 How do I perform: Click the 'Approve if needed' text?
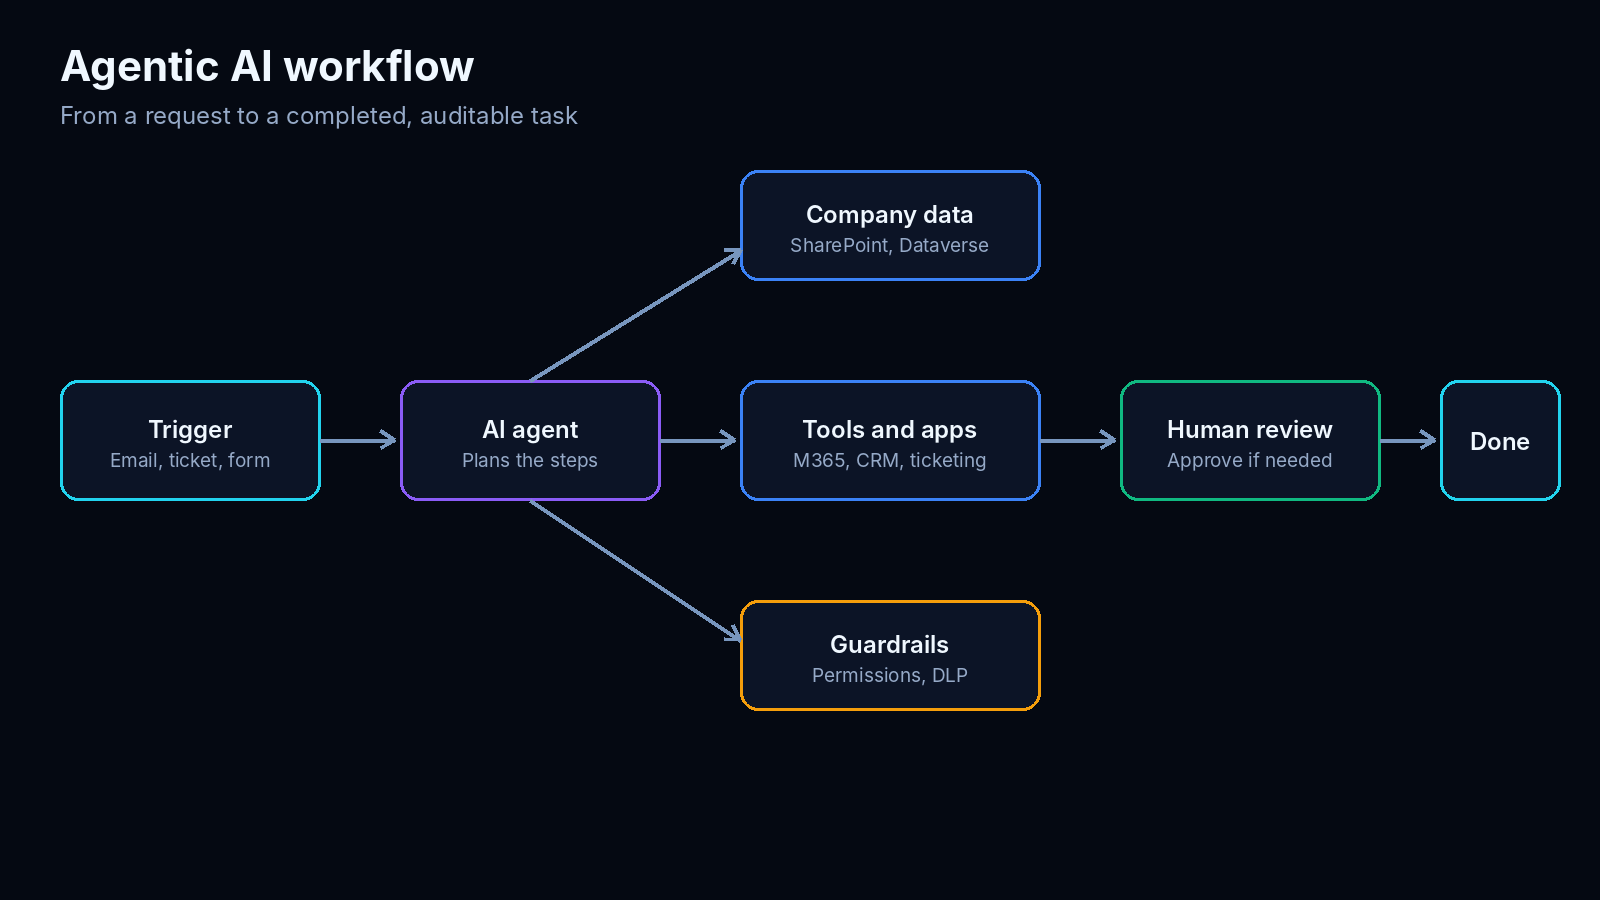pyautogui.click(x=1249, y=460)
